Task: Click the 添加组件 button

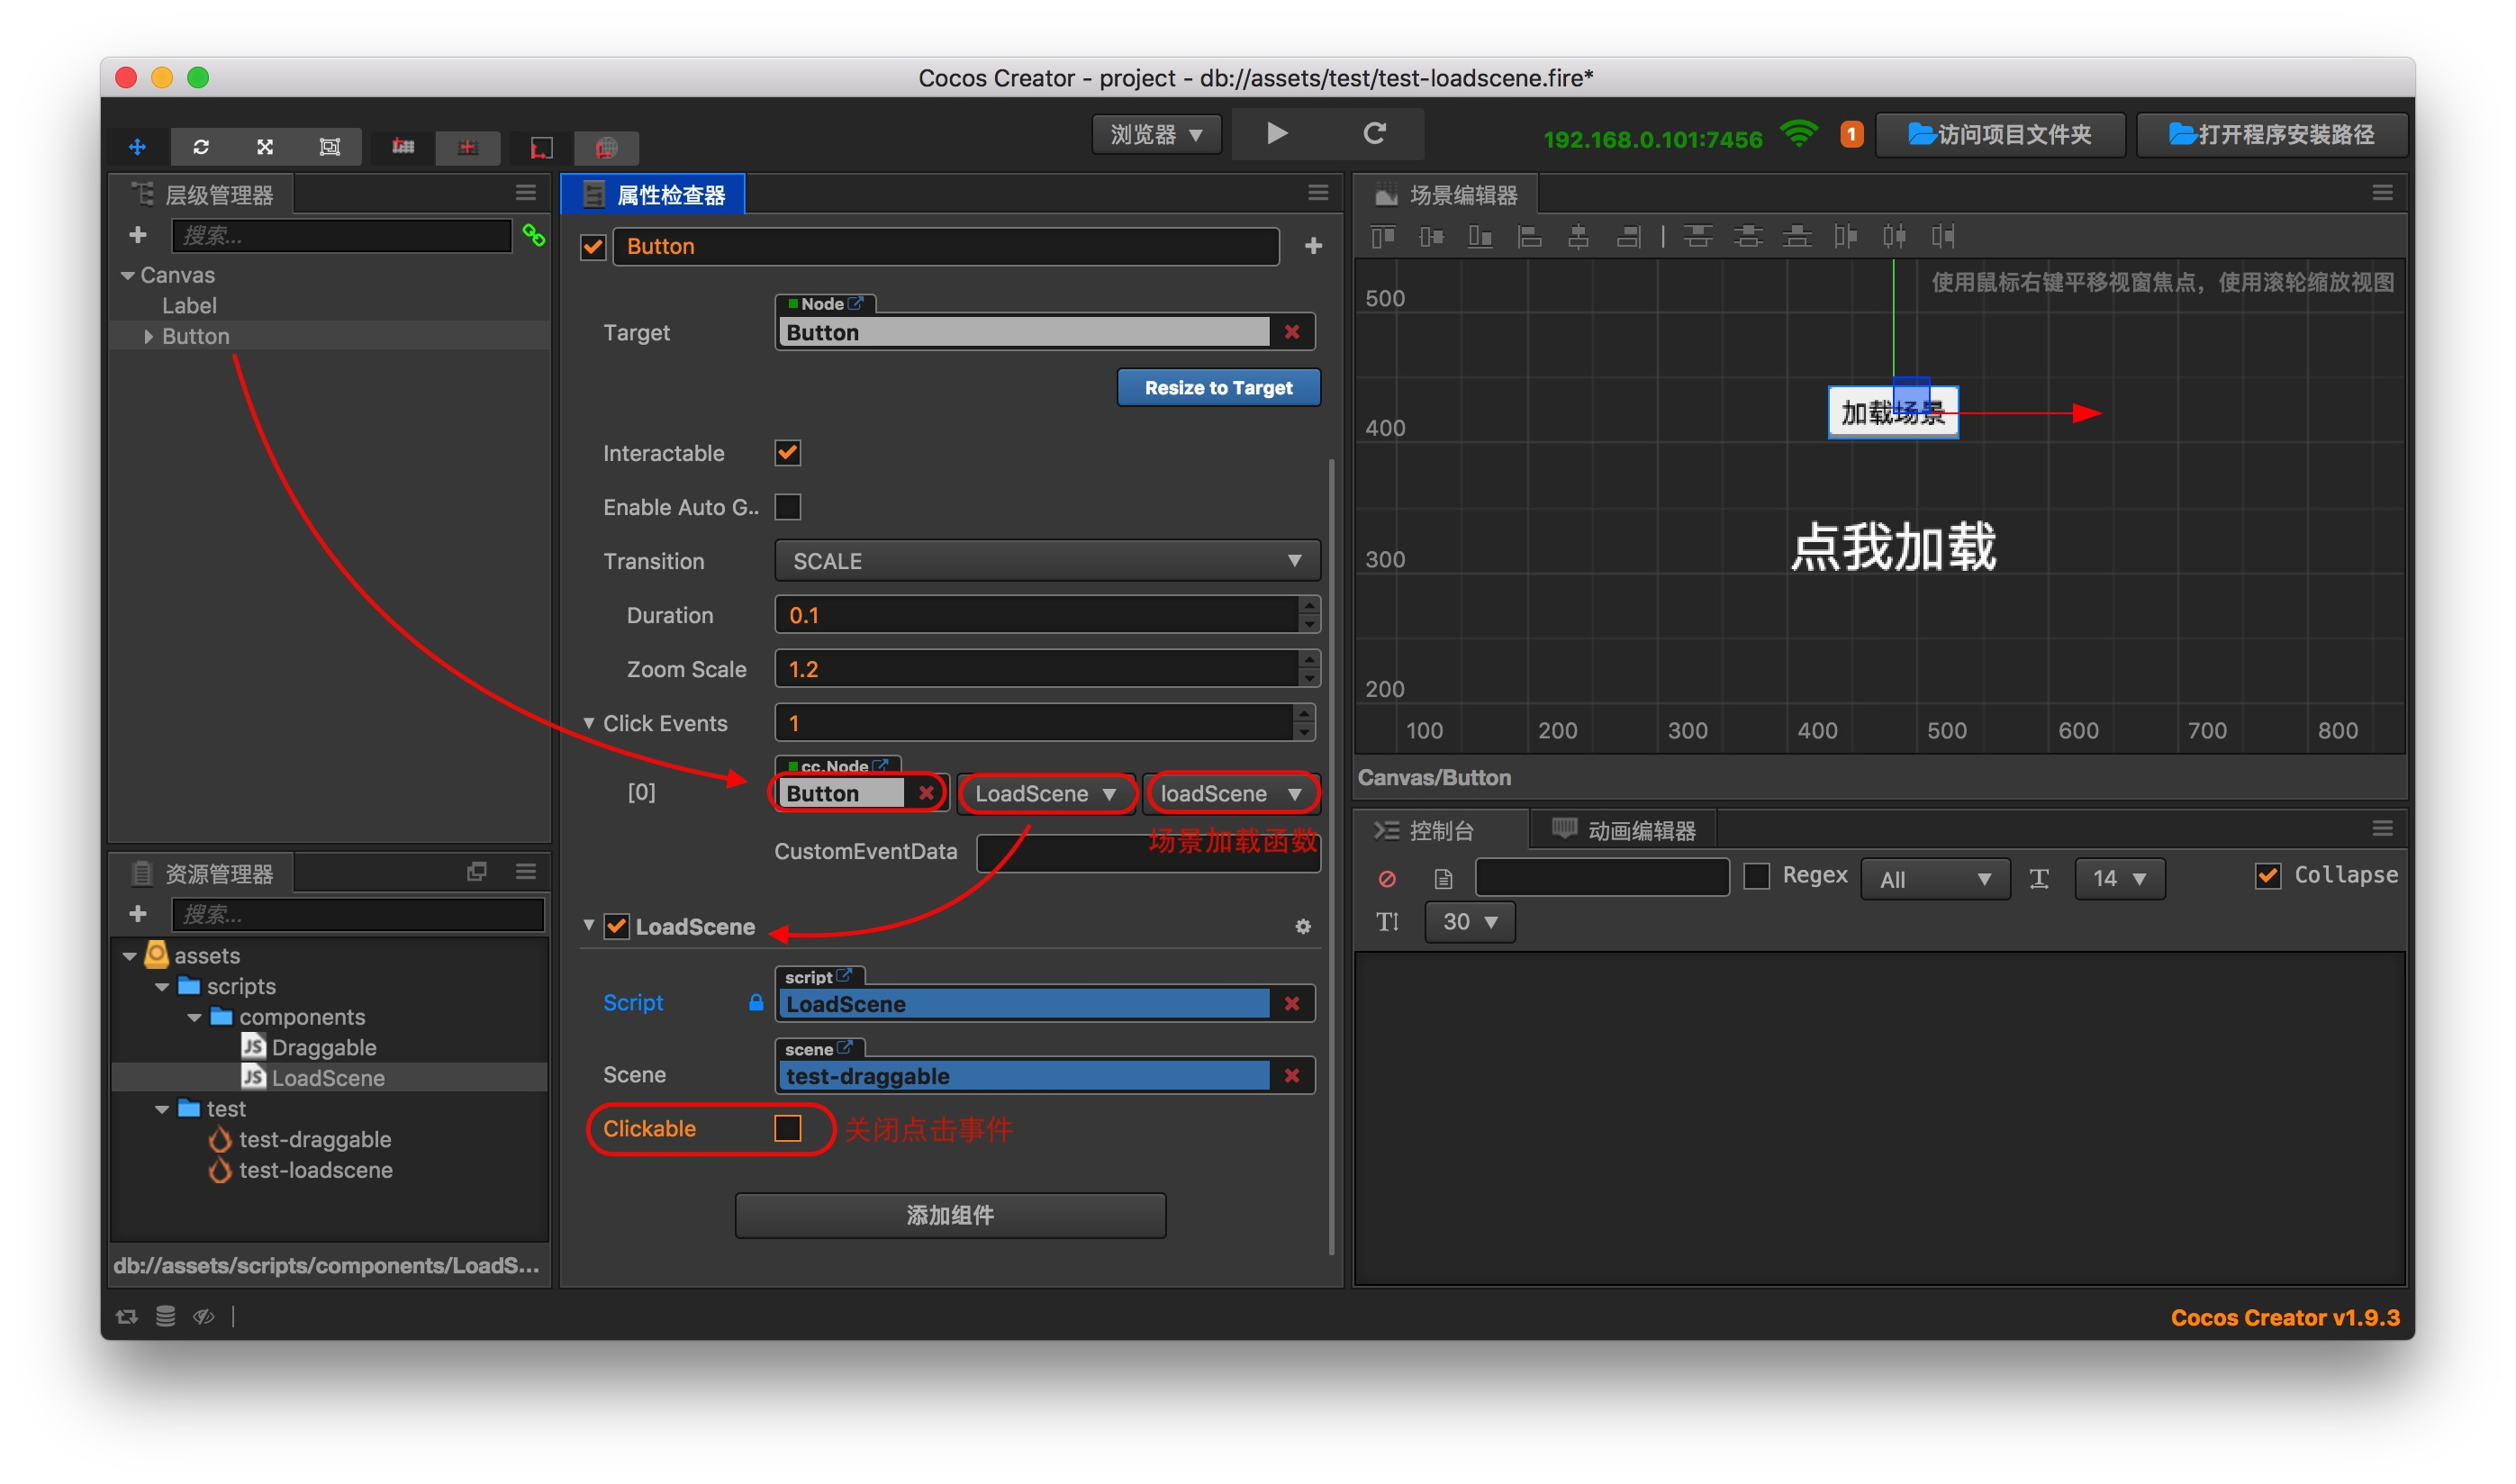Action: 950,1215
